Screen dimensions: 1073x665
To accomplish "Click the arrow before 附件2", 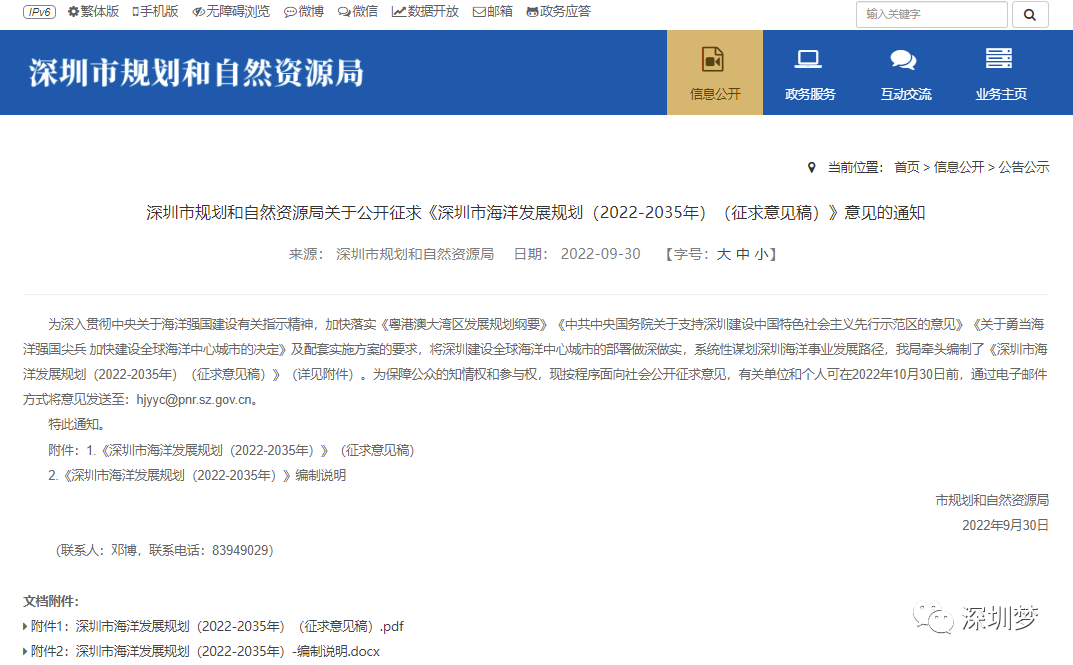I will point(25,651).
